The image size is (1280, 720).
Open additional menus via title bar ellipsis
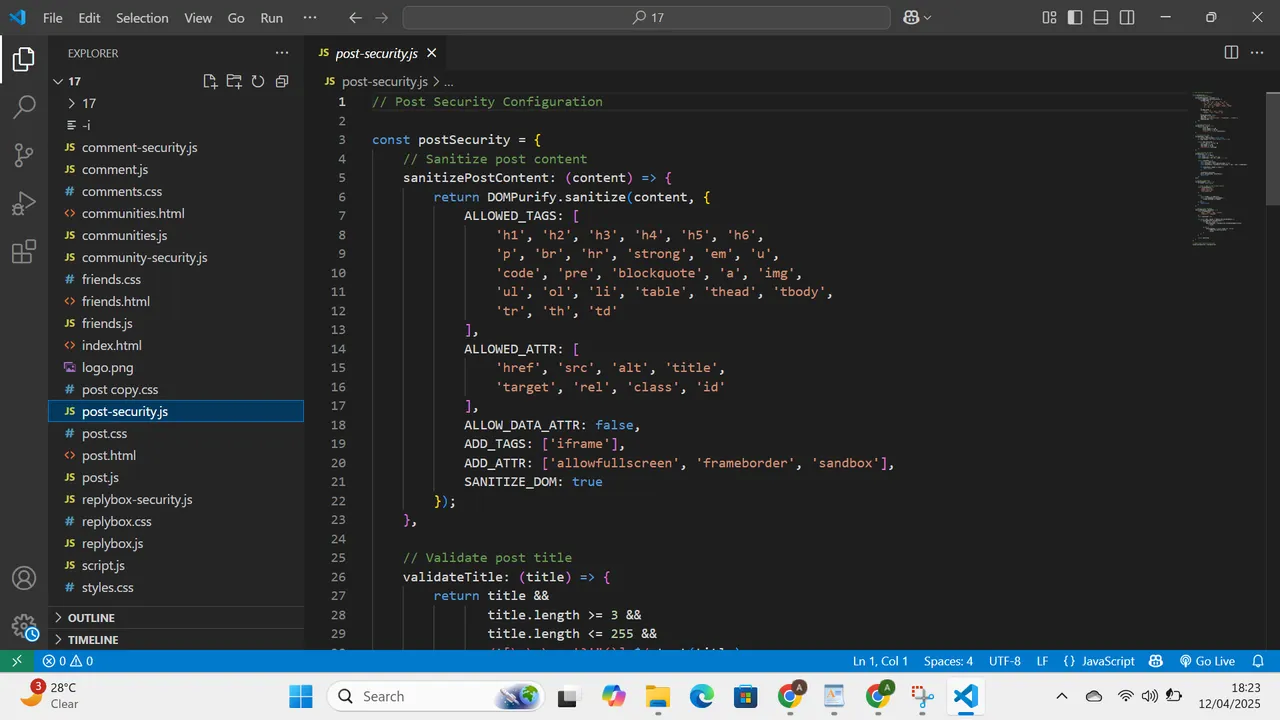[310, 18]
